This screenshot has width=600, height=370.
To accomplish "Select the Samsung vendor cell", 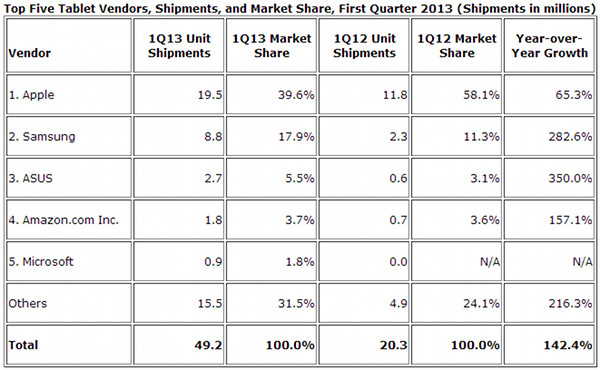I will [x=69, y=136].
